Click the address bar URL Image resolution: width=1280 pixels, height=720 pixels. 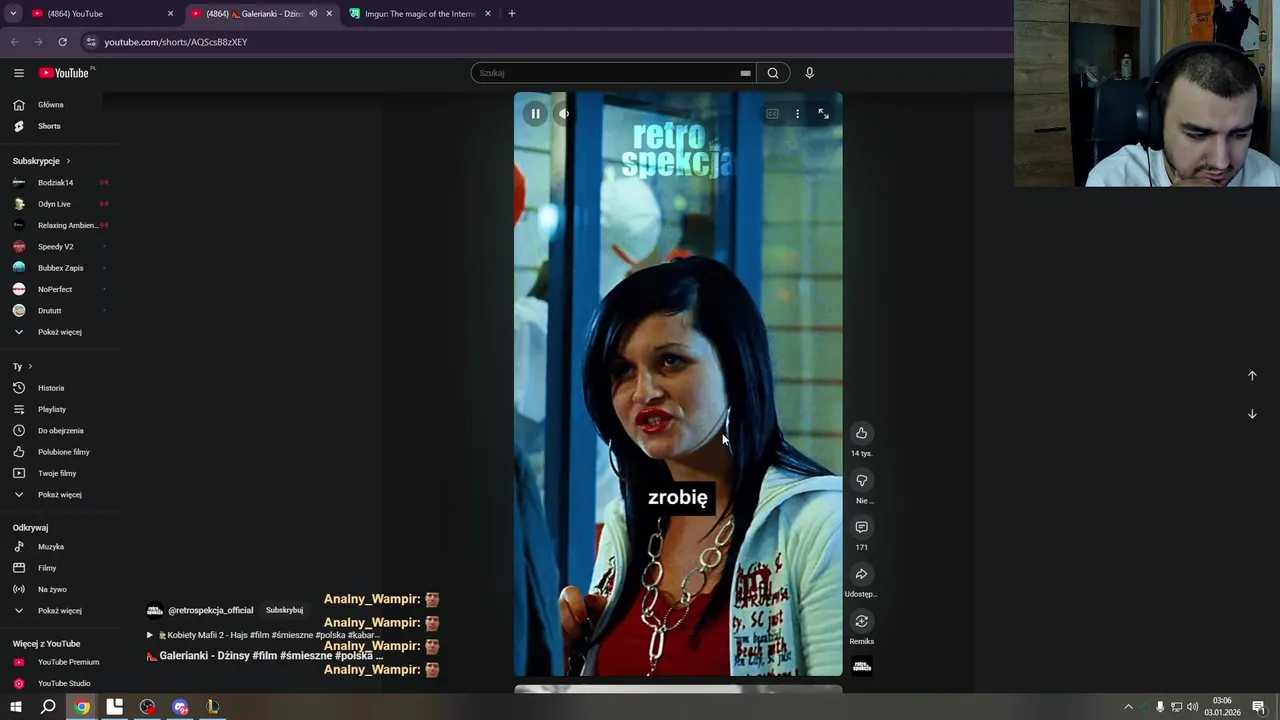176,42
